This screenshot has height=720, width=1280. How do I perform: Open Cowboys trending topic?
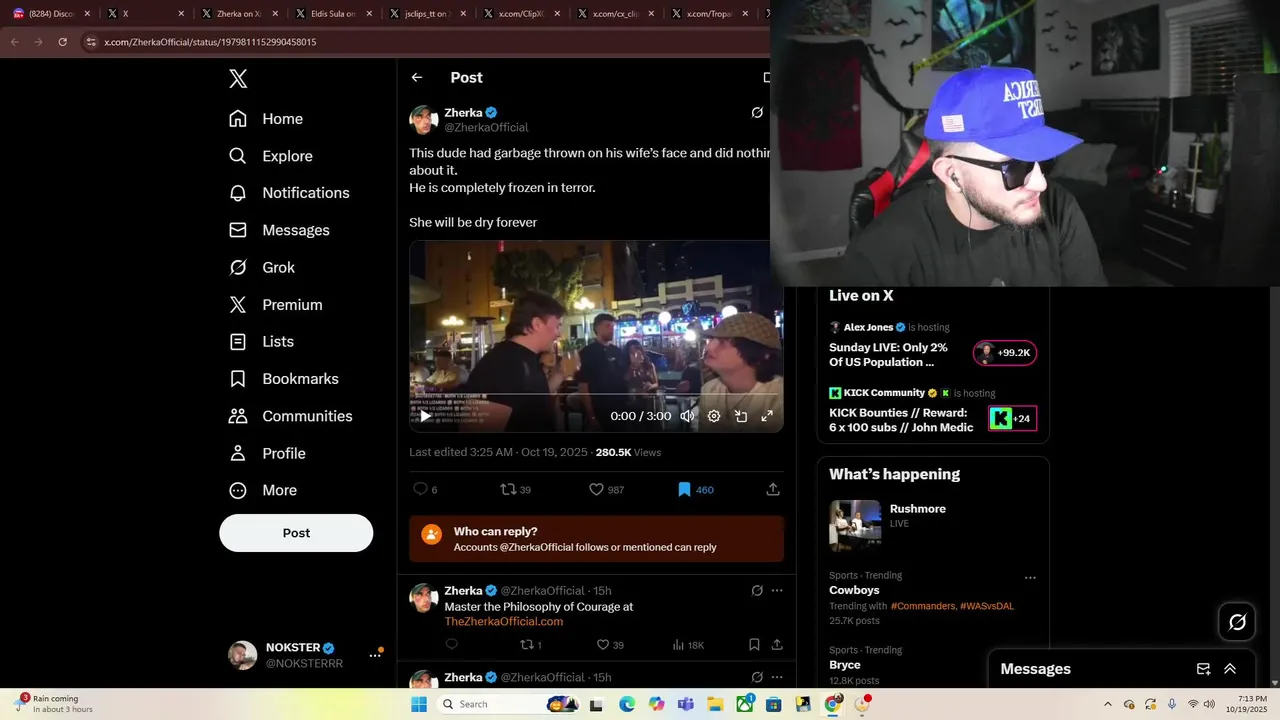pyautogui.click(x=854, y=590)
